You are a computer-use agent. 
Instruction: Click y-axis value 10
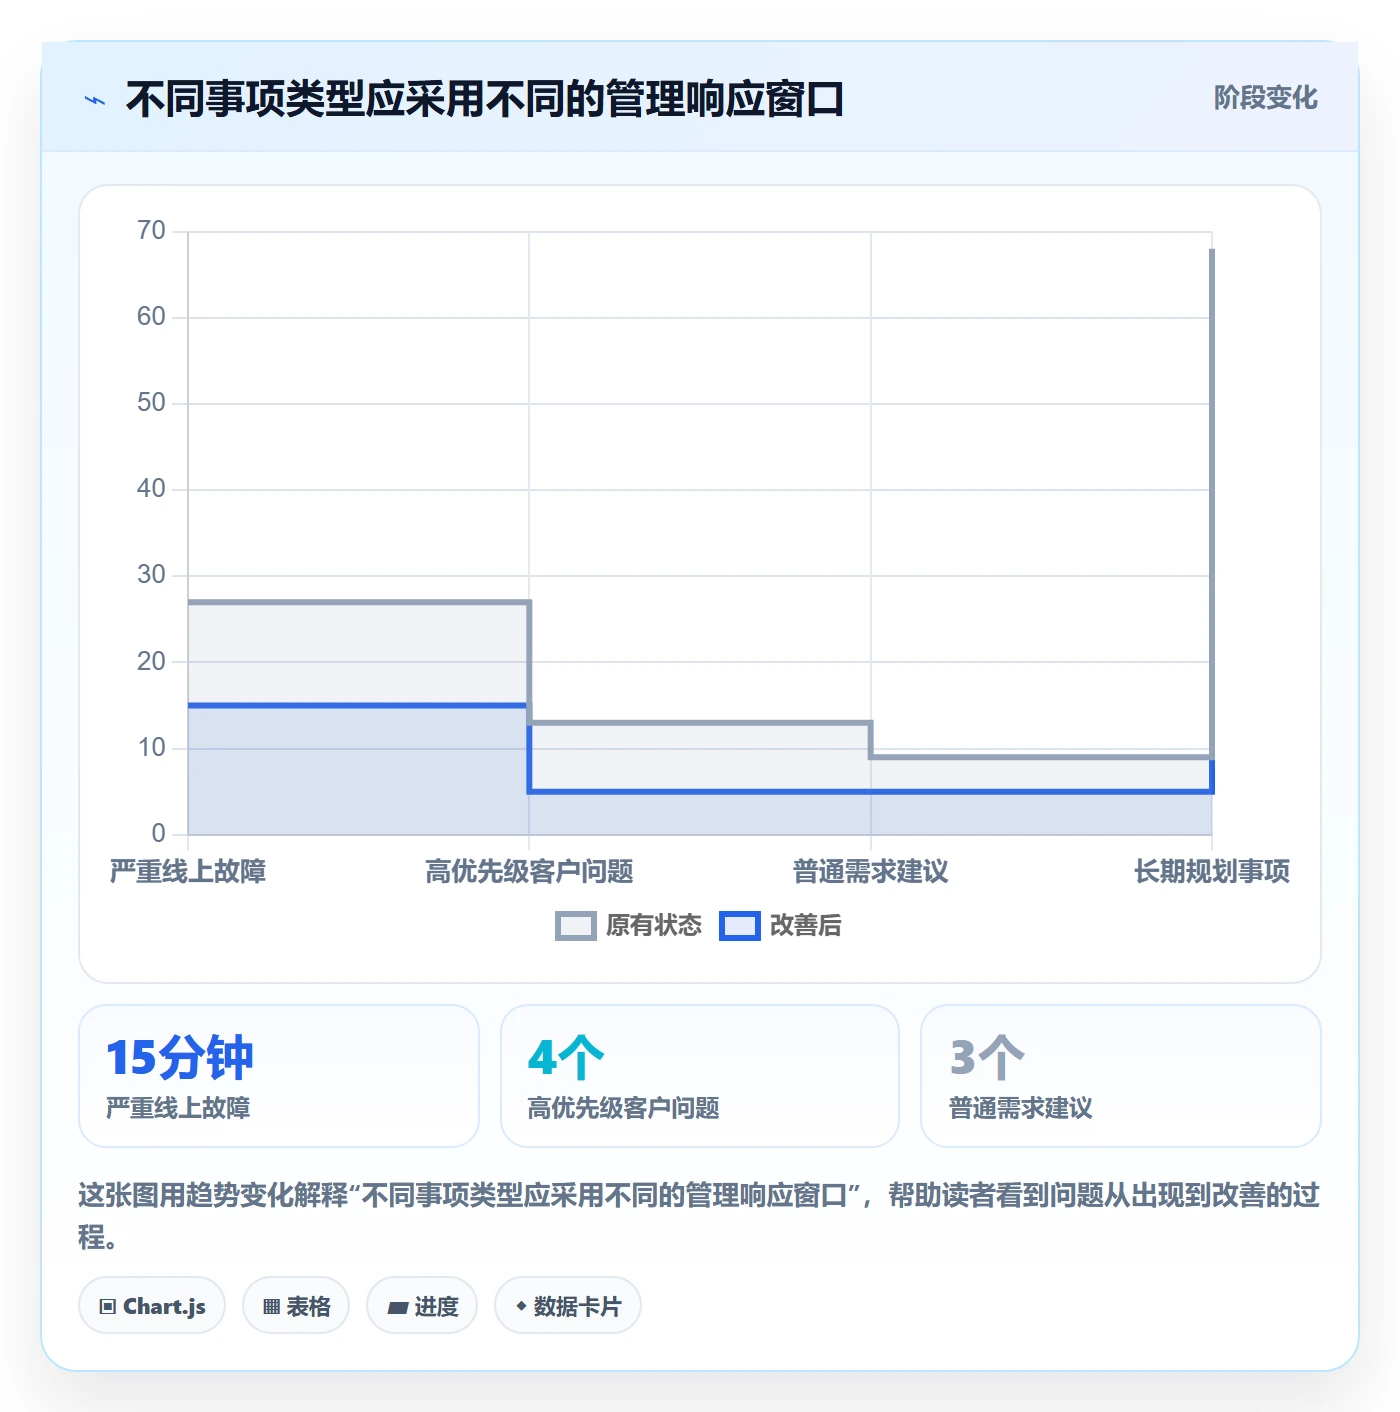click(x=152, y=748)
